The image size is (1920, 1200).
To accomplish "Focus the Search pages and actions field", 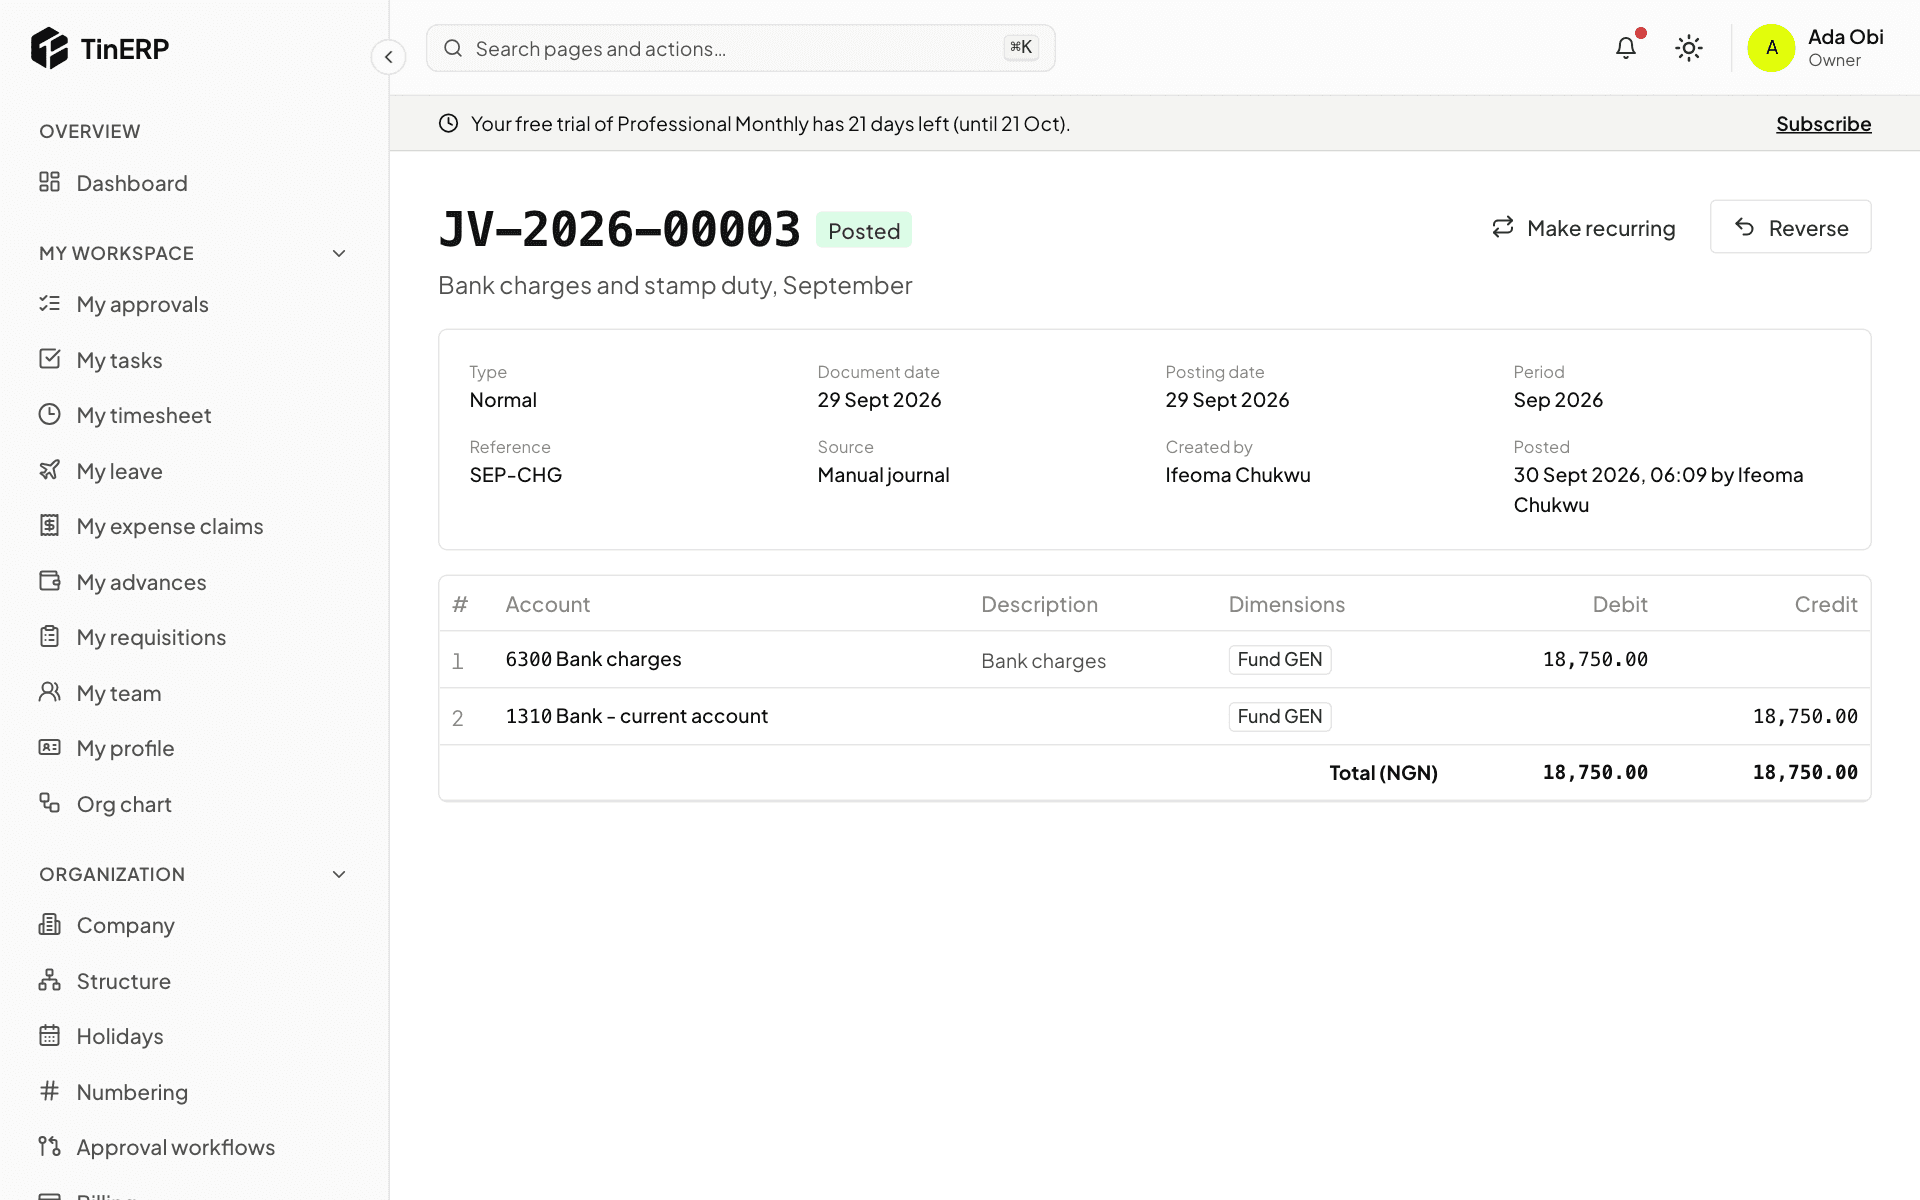I will pos(740,48).
